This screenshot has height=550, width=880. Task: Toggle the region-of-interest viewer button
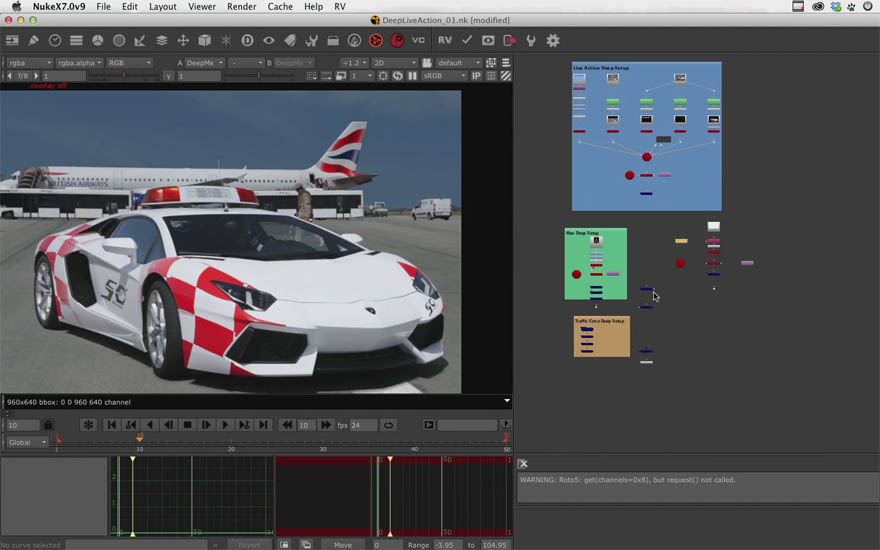click(383, 76)
